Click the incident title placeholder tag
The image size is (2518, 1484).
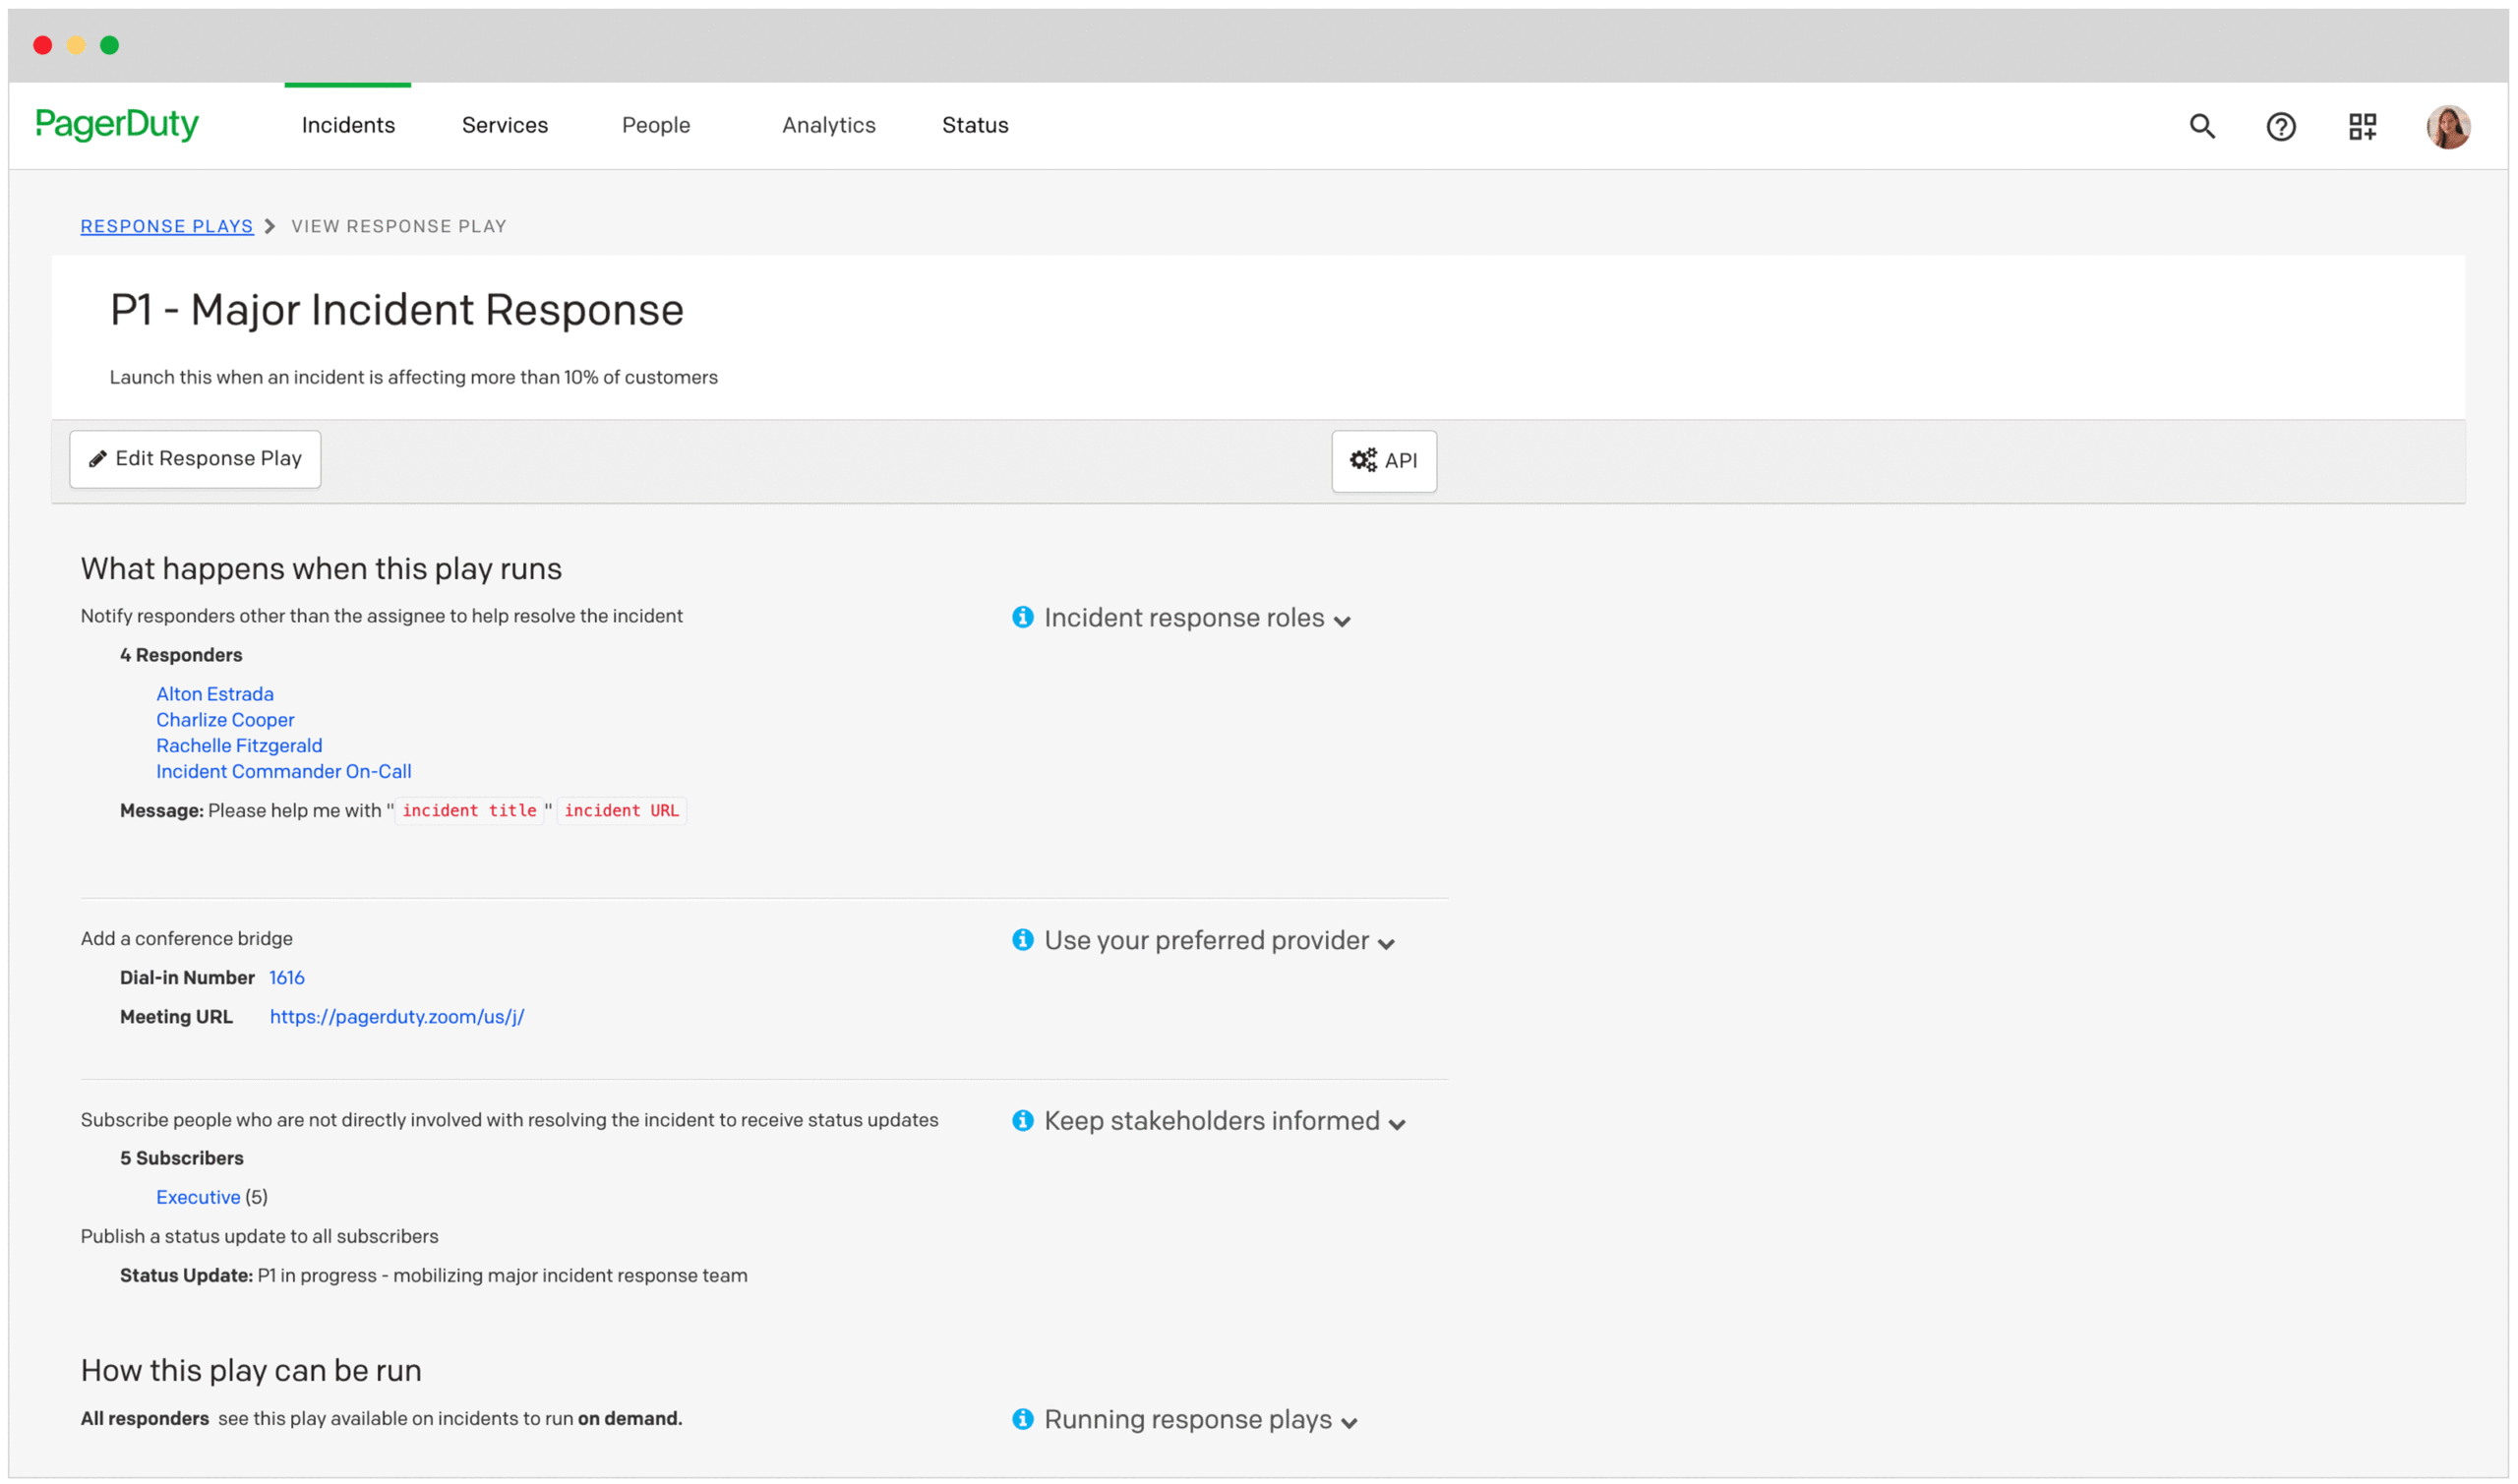tap(469, 811)
